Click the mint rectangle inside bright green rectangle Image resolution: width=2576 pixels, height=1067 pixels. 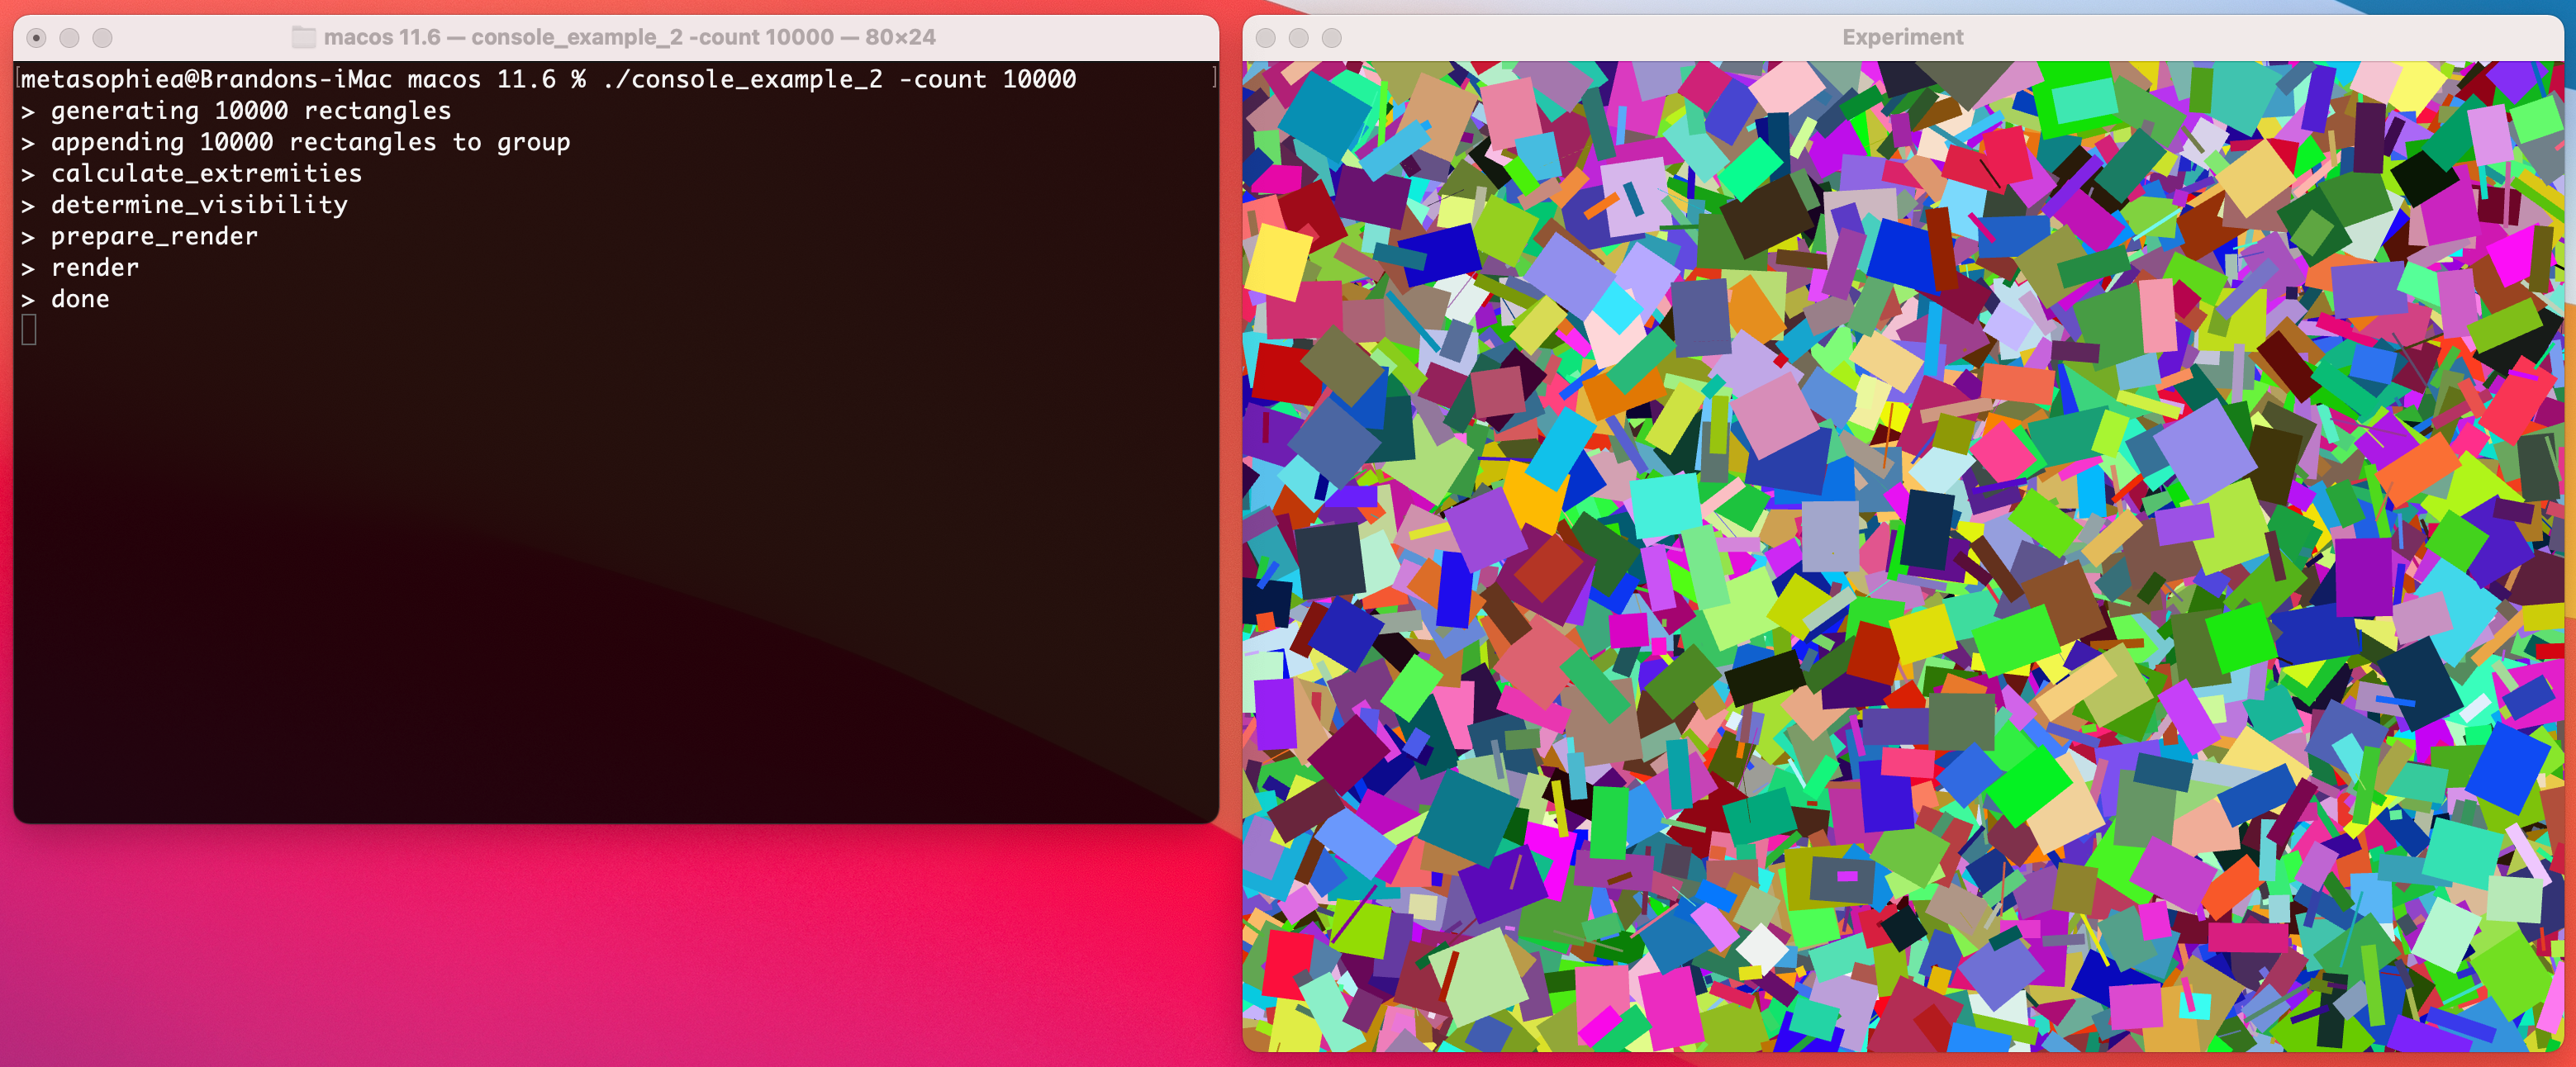pyautogui.click(x=2085, y=101)
